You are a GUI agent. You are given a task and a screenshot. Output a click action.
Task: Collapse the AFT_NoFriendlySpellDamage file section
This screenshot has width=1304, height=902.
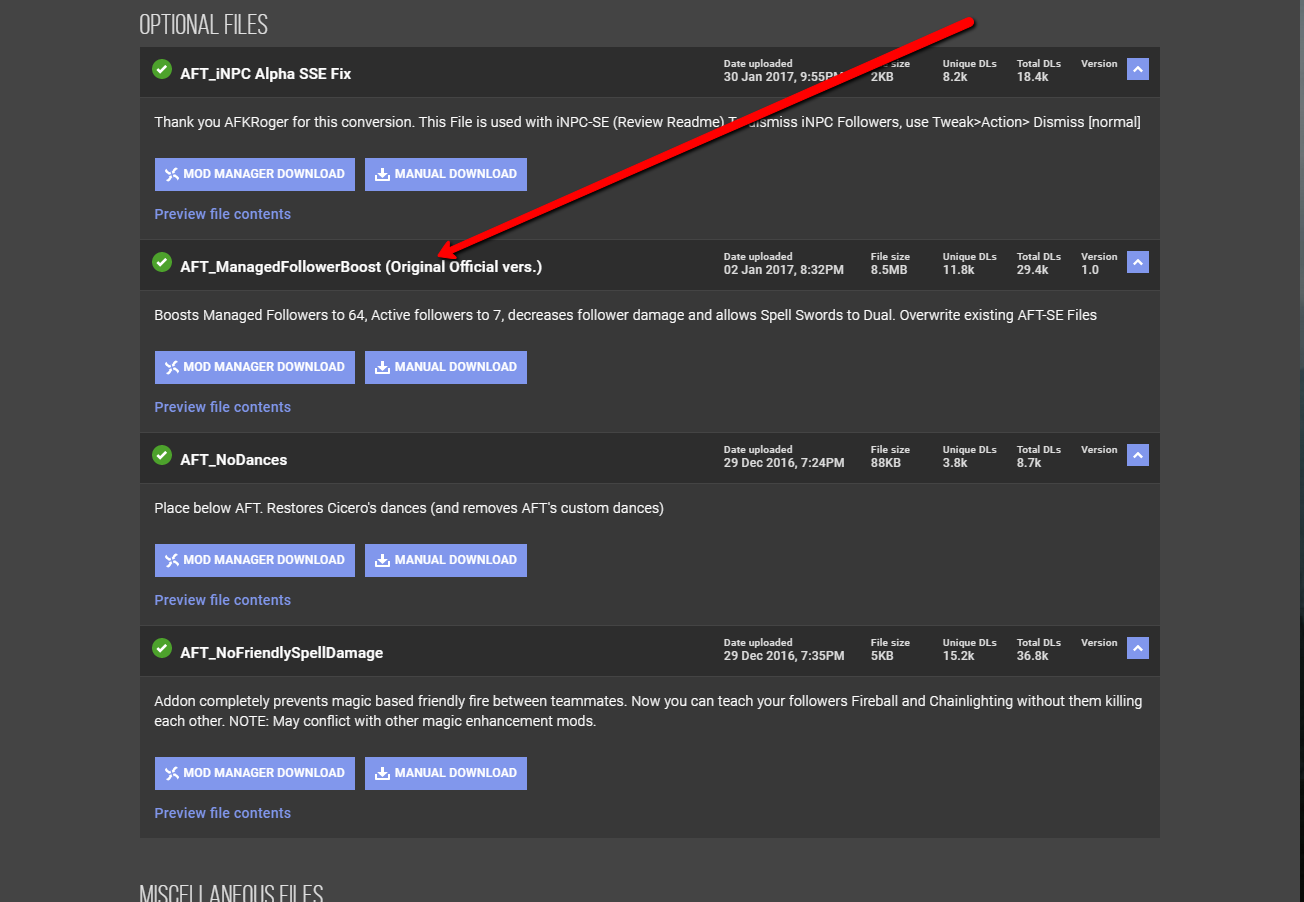(1137, 648)
